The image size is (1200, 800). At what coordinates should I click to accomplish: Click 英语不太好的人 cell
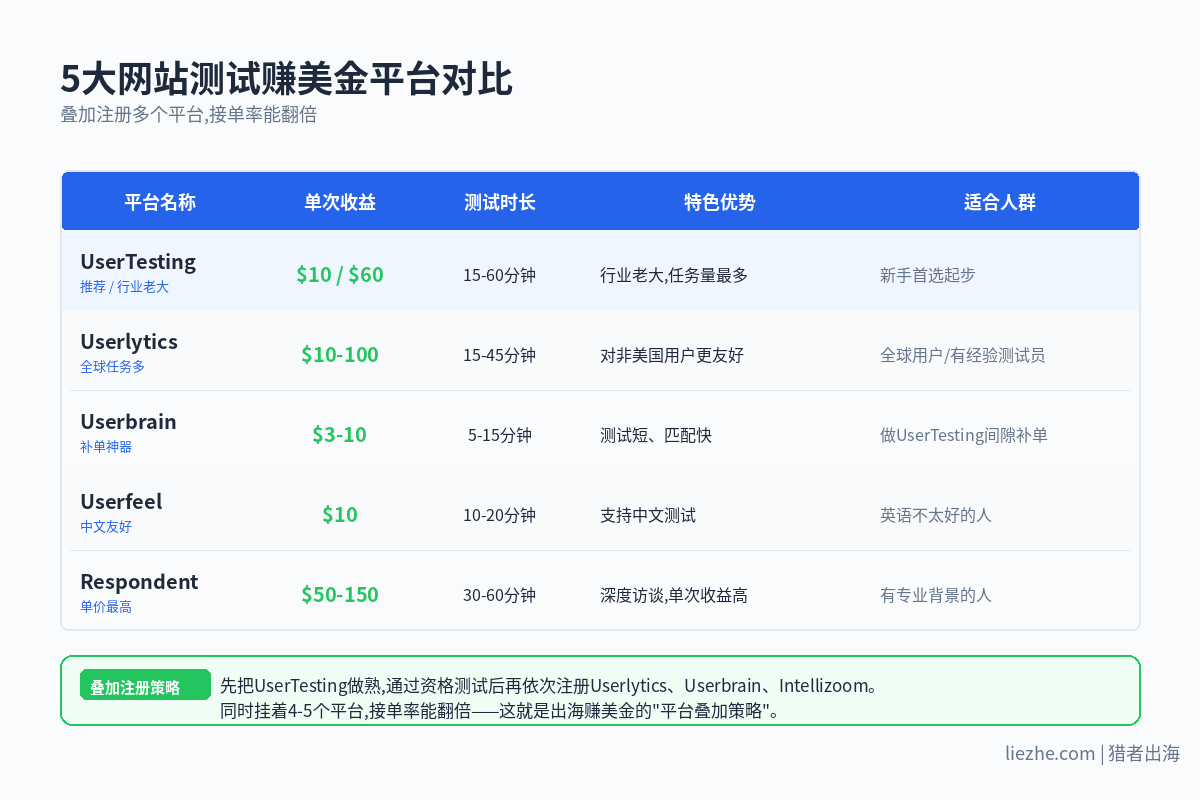click(x=936, y=515)
